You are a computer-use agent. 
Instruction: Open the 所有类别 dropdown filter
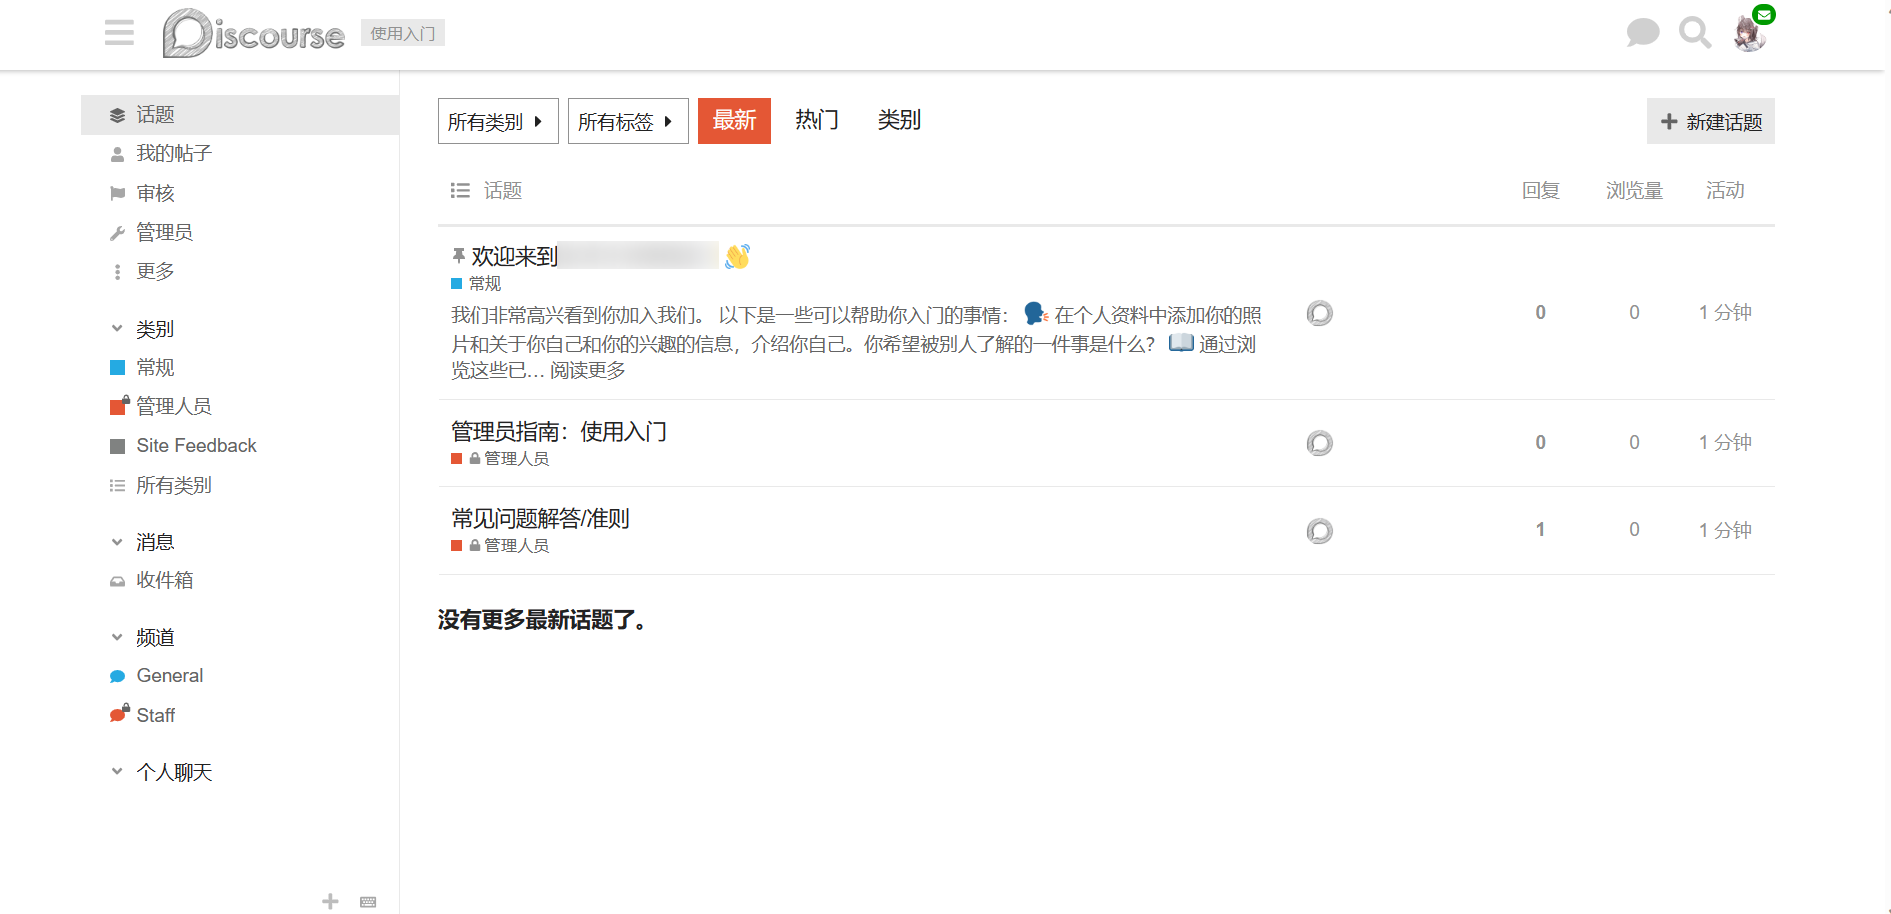point(497,122)
